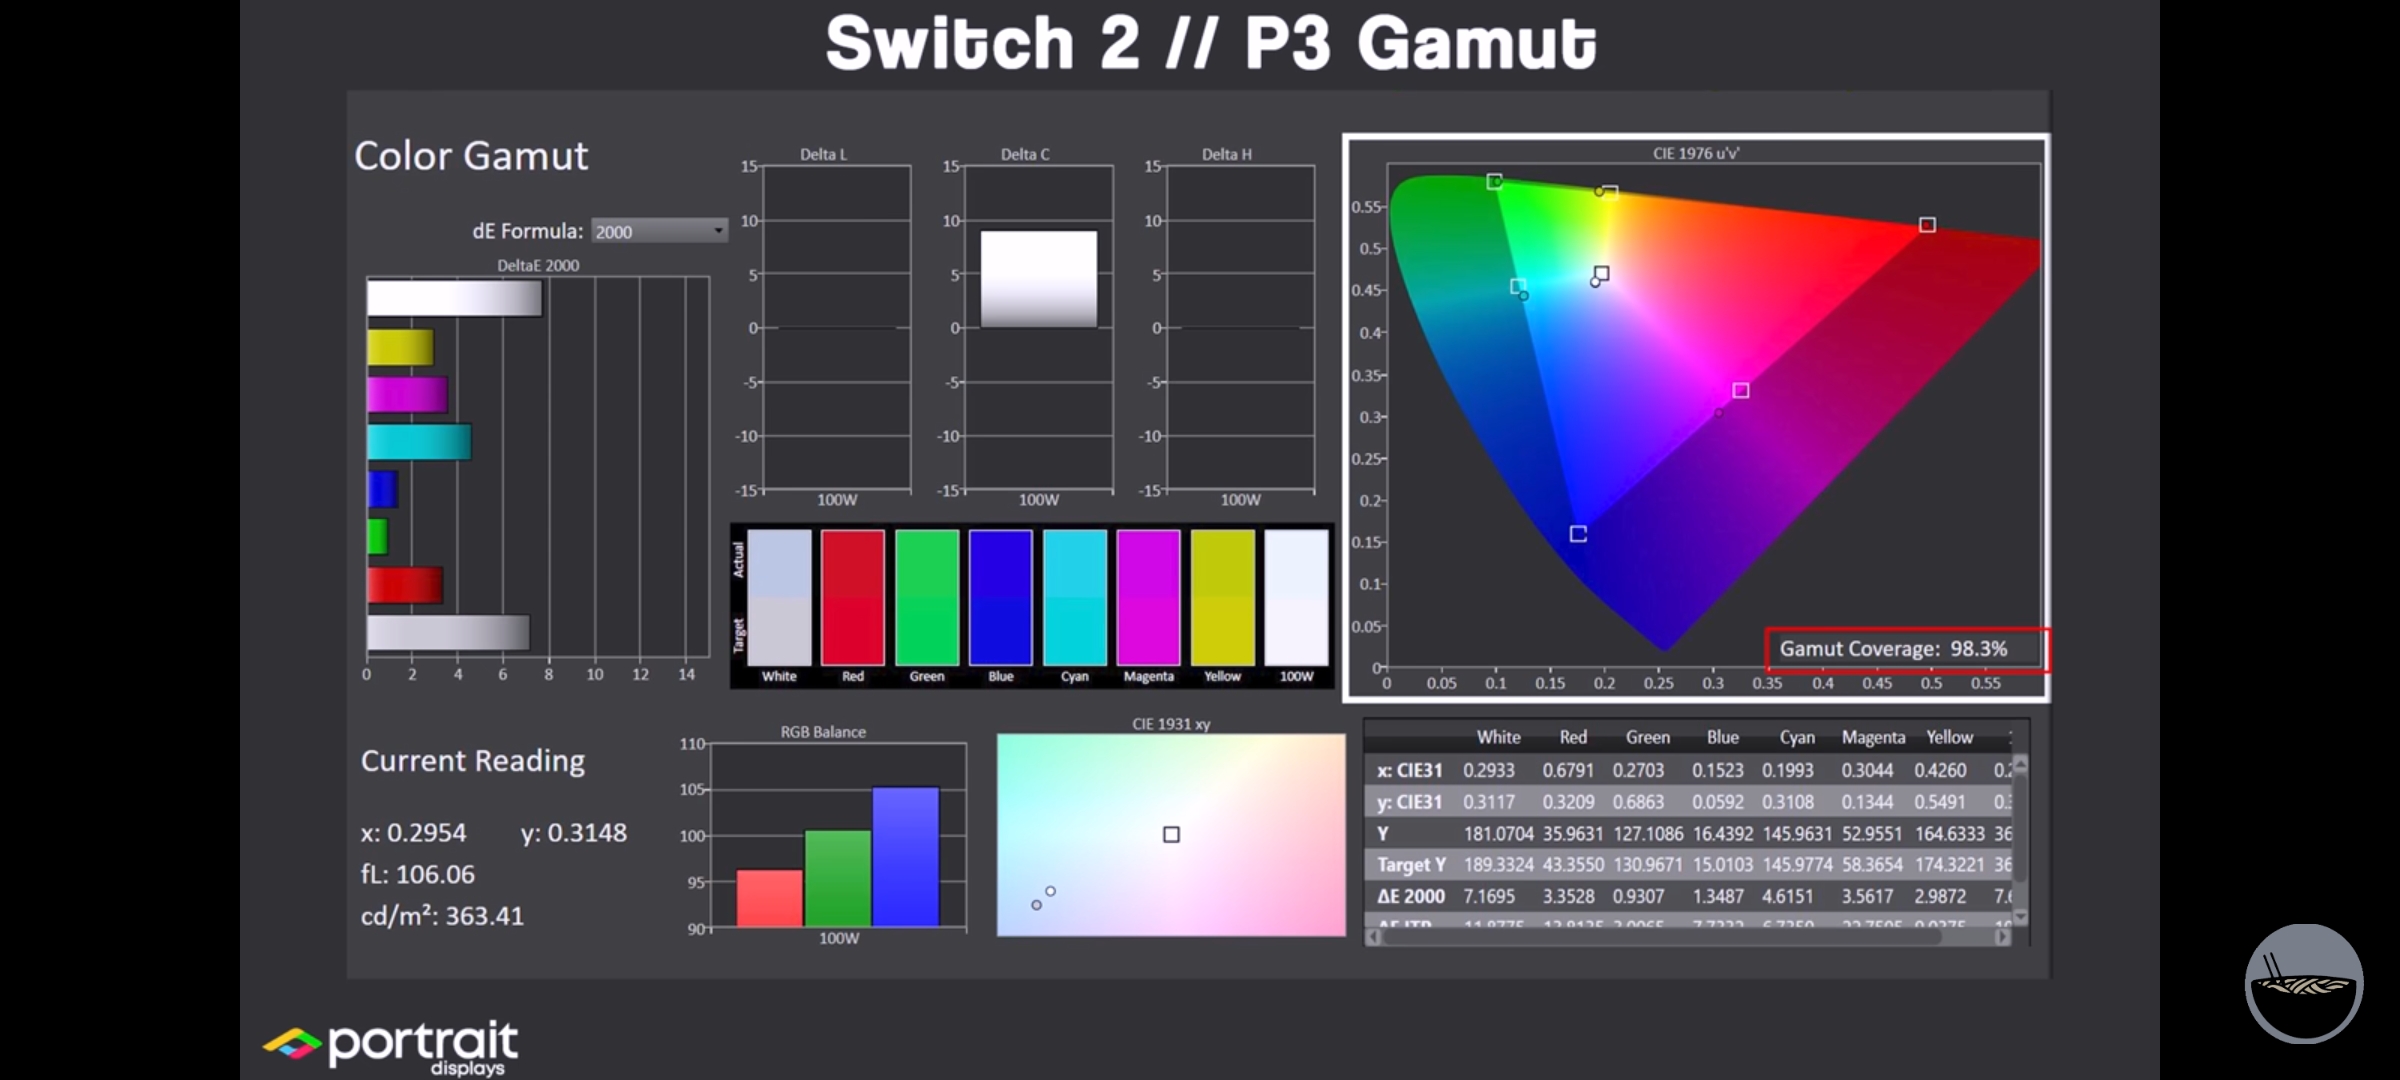Click the blue primary target square in CIE 1976
2400x1080 pixels.
pyautogui.click(x=1578, y=534)
